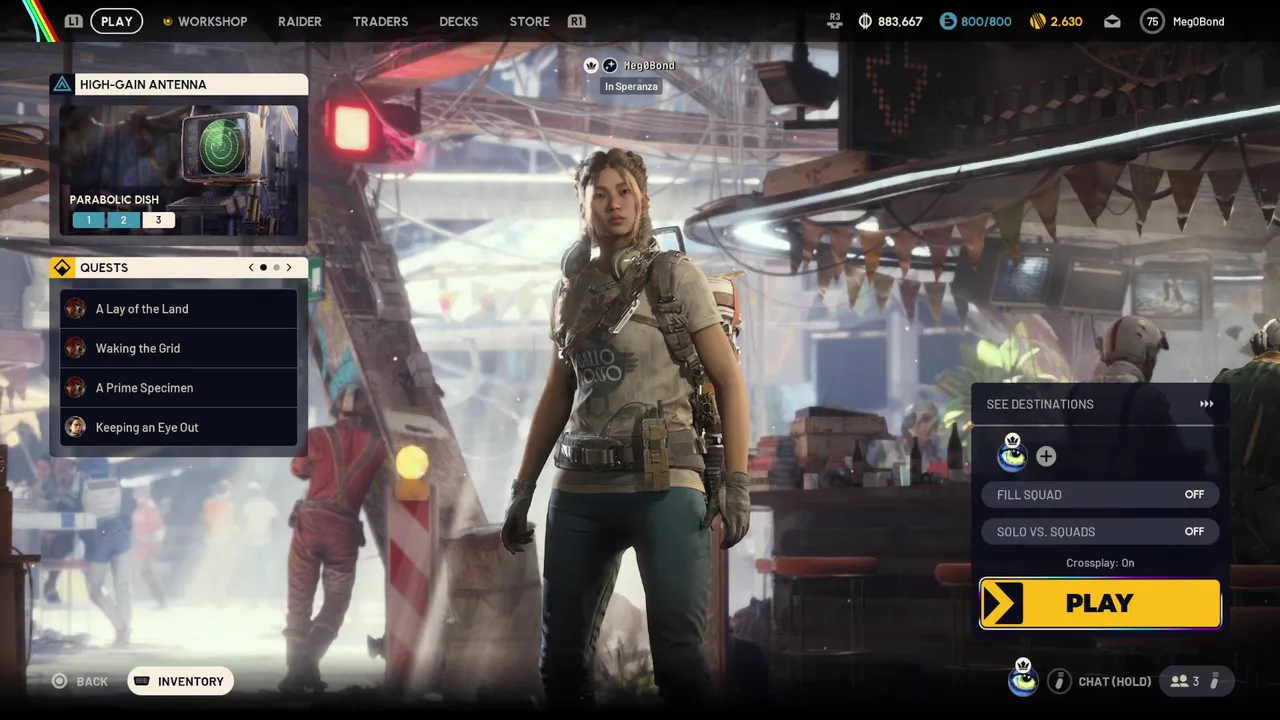The width and height of the screenshot is (1280, 720).
Task: Click the stick icon next to Chat (Hold)
Action: [1058, 681]
